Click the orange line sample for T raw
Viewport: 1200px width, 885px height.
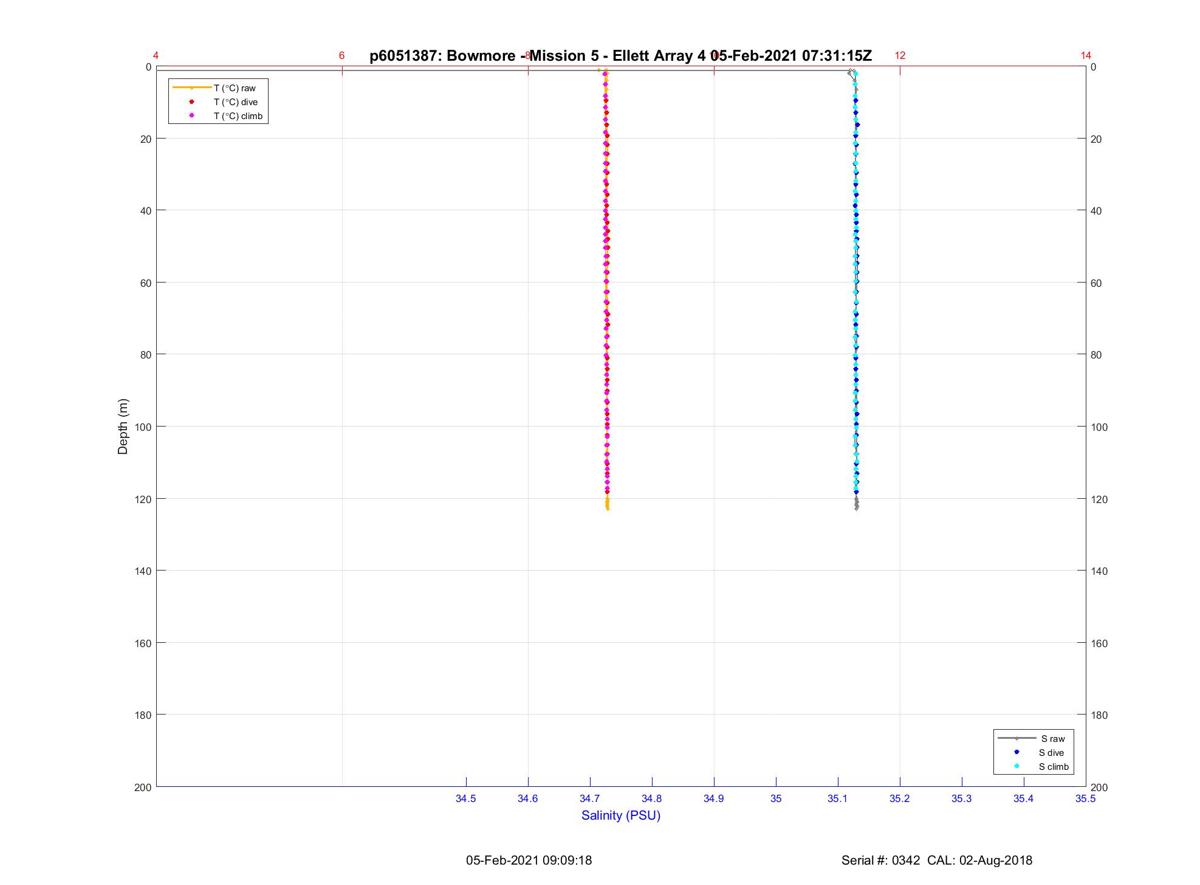tap(191, 88)
